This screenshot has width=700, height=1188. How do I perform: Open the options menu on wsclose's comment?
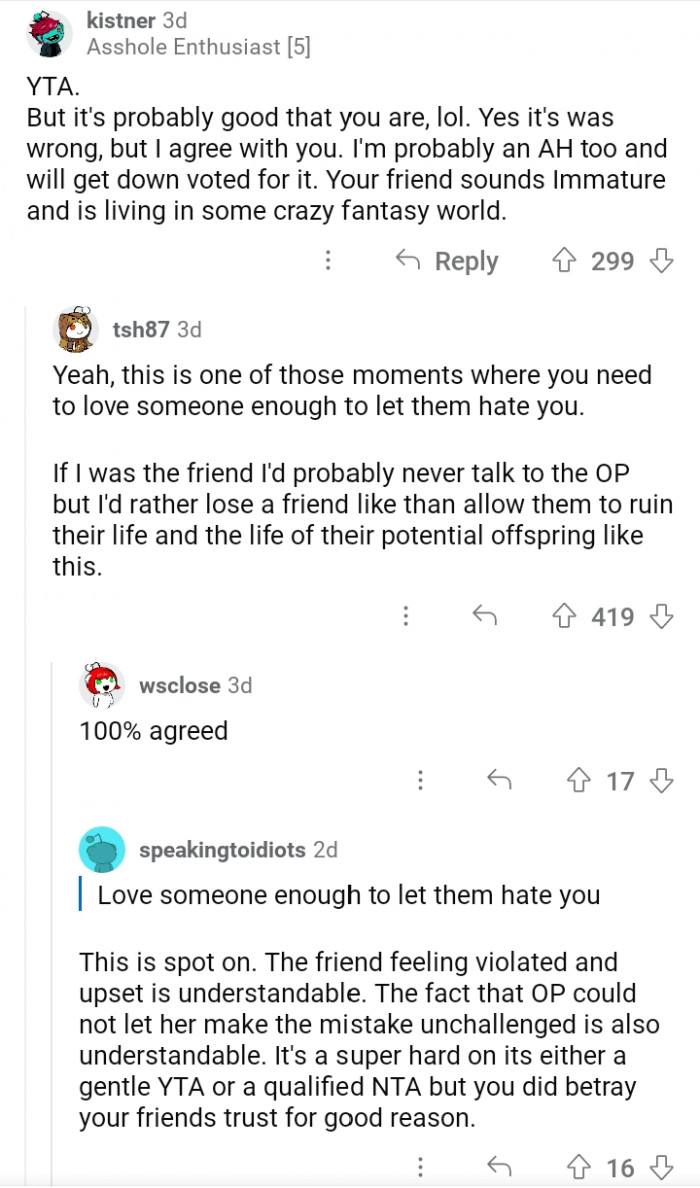[421, 781]
